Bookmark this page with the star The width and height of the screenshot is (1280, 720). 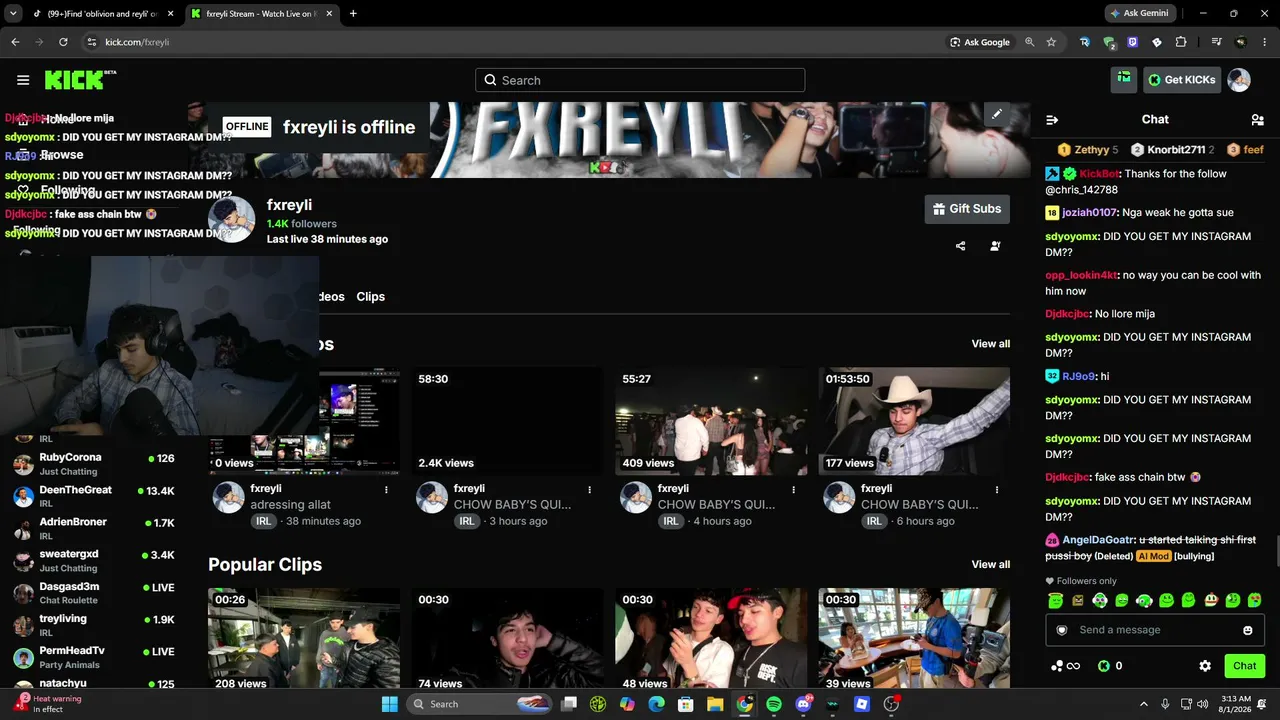[1051, 42]
